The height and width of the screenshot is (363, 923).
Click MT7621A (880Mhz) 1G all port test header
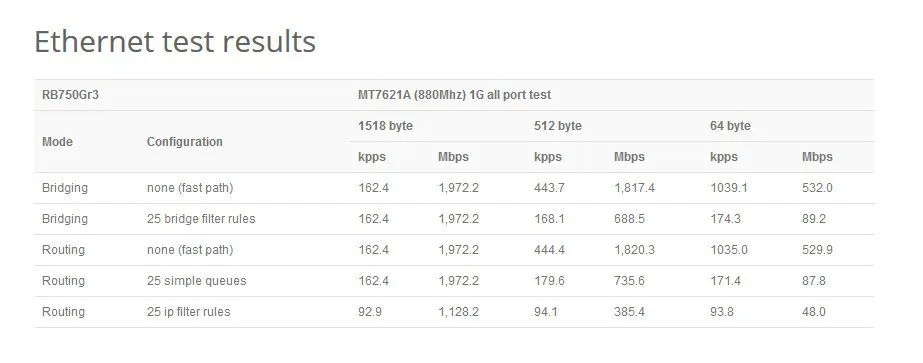pos(454,95)
